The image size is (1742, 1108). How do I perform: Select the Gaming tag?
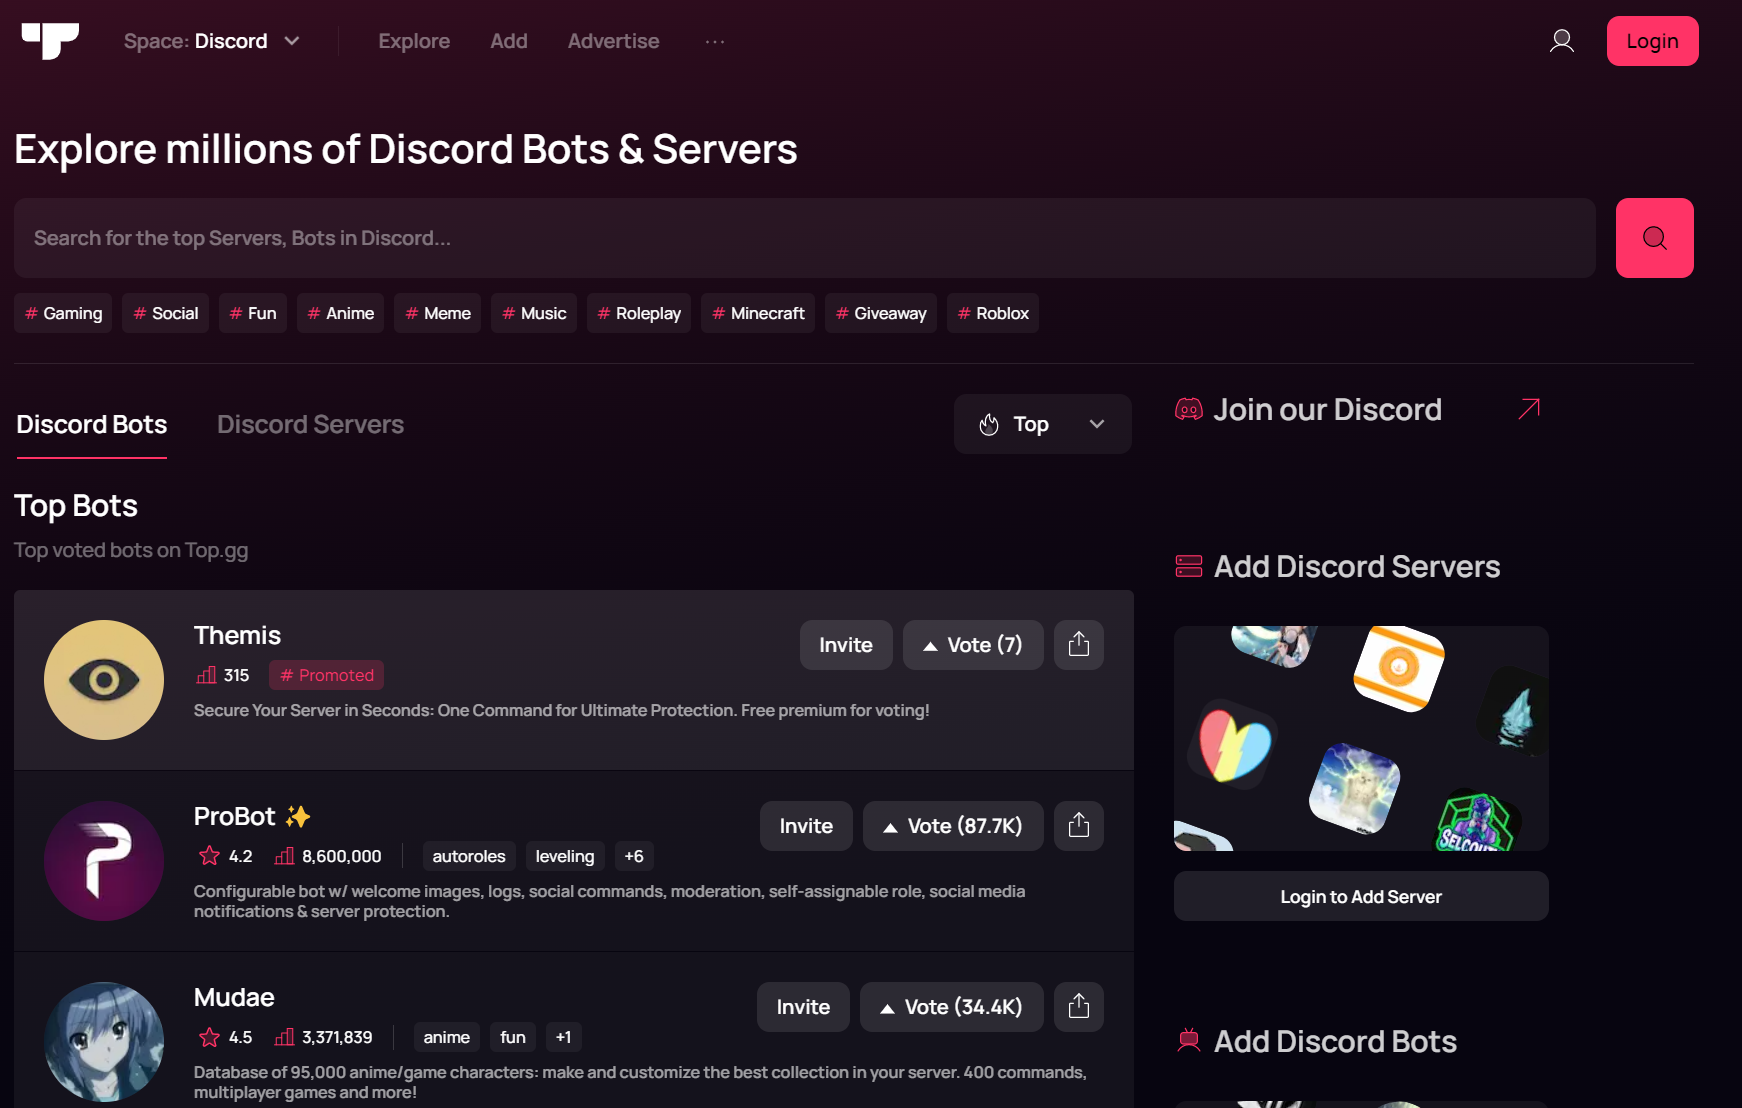tap(63, 313)
